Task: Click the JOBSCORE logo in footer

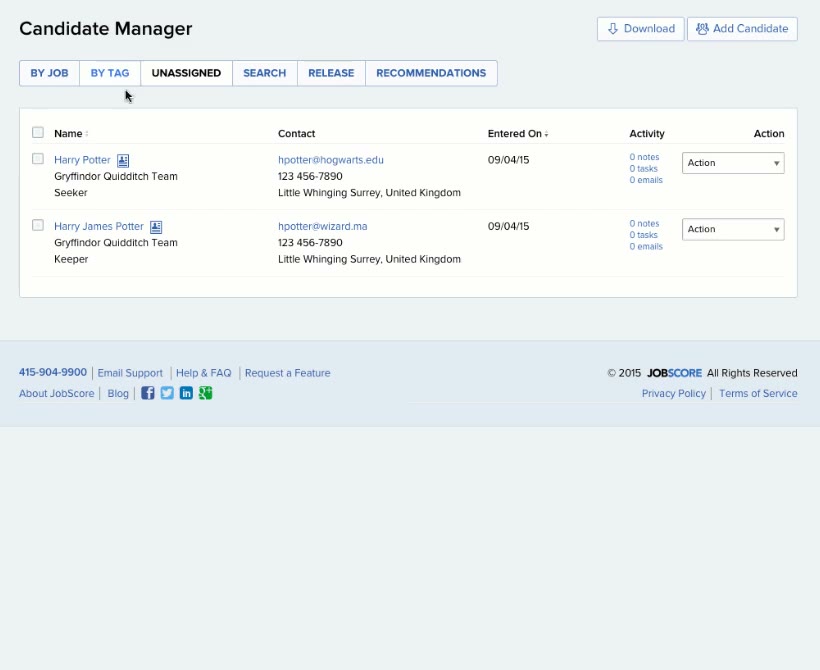Action: [x=674, y=373]
